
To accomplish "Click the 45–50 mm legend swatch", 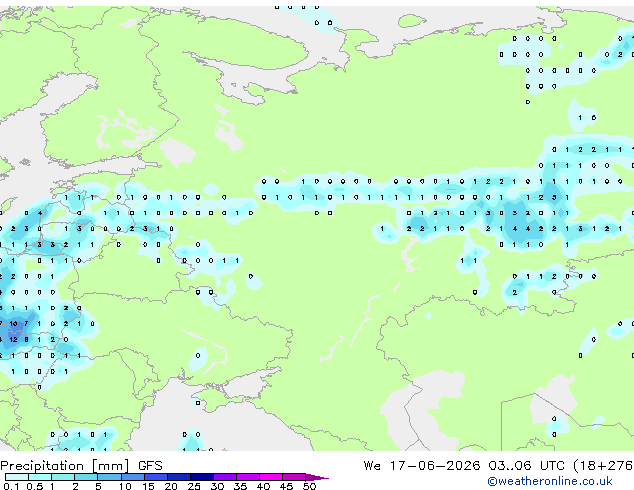I will [x=294, y=477].
